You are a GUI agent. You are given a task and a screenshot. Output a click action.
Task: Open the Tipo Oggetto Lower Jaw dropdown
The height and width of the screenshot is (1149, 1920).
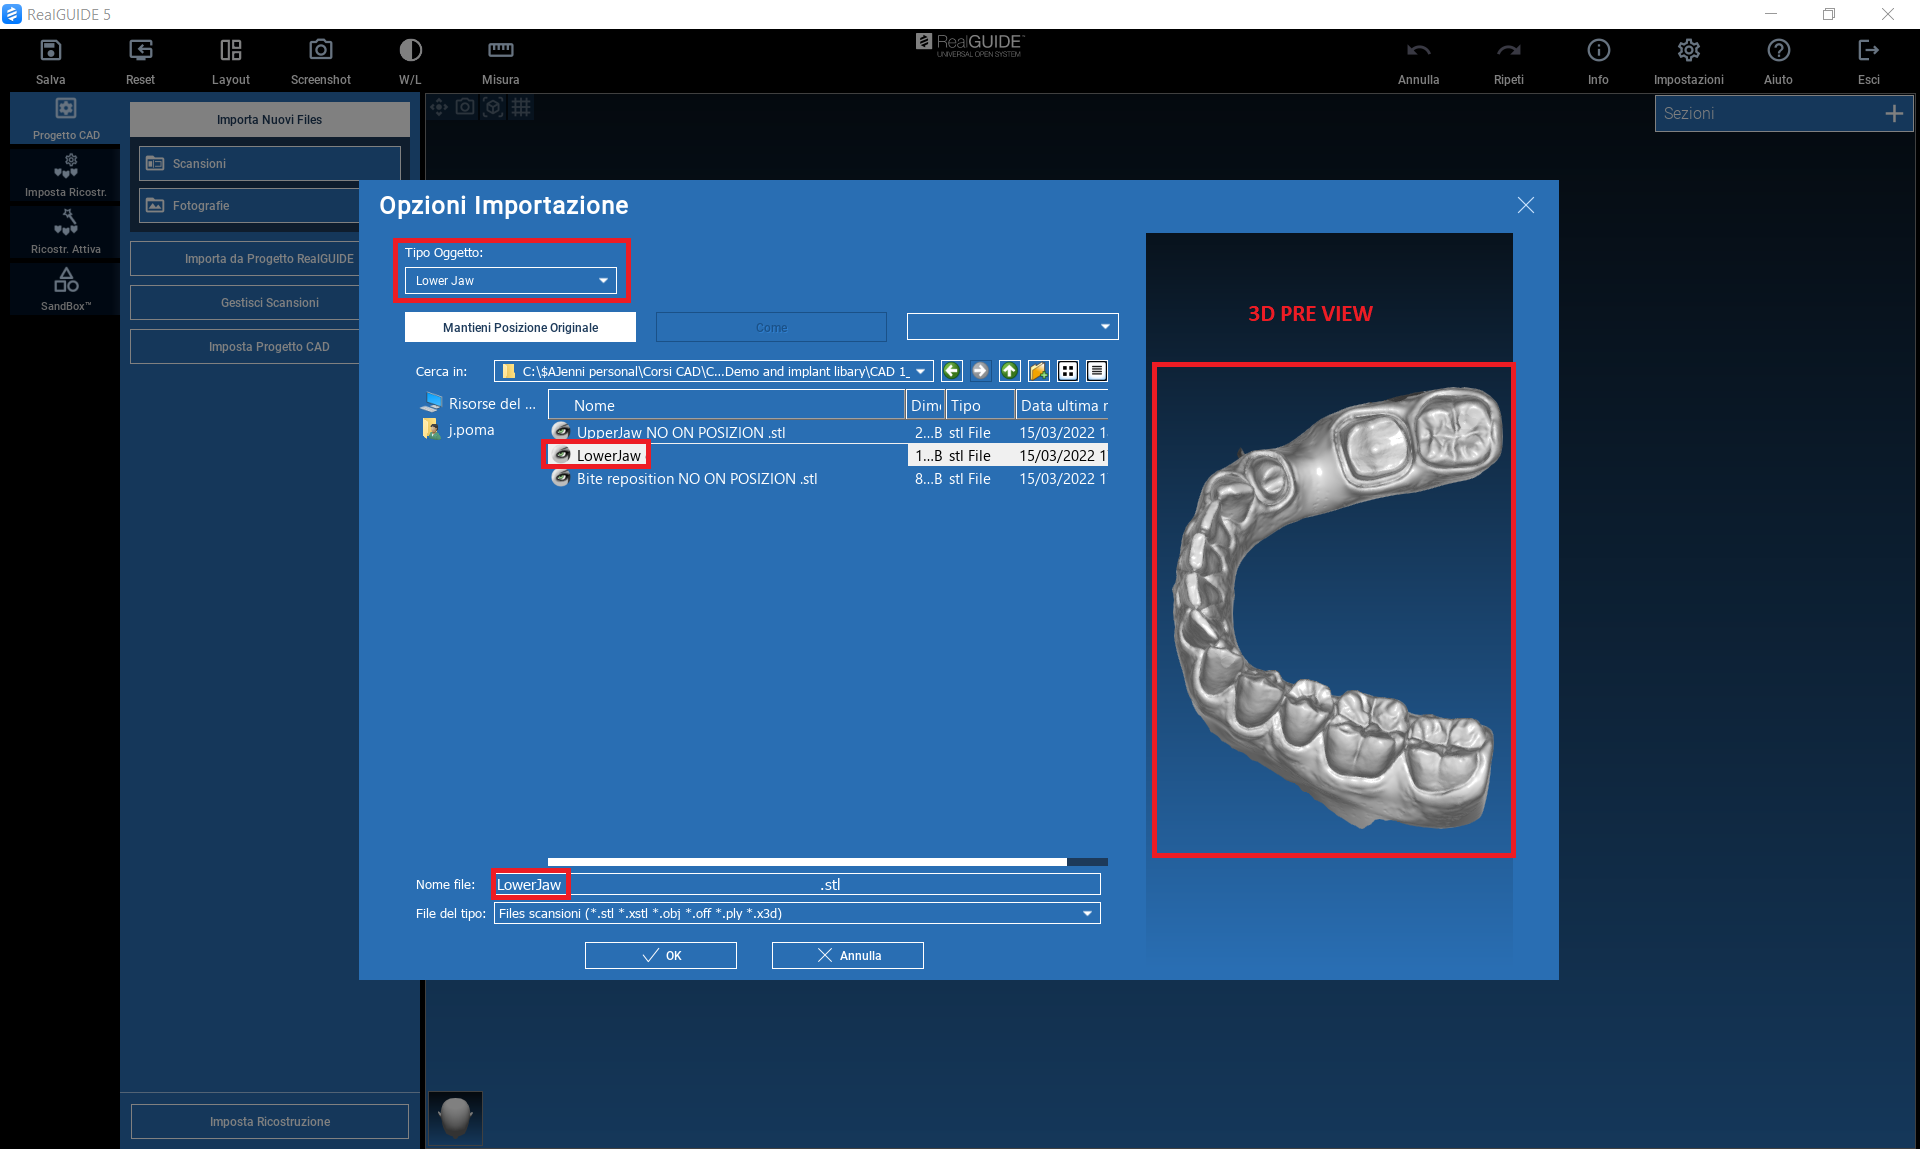click(511, 281)
